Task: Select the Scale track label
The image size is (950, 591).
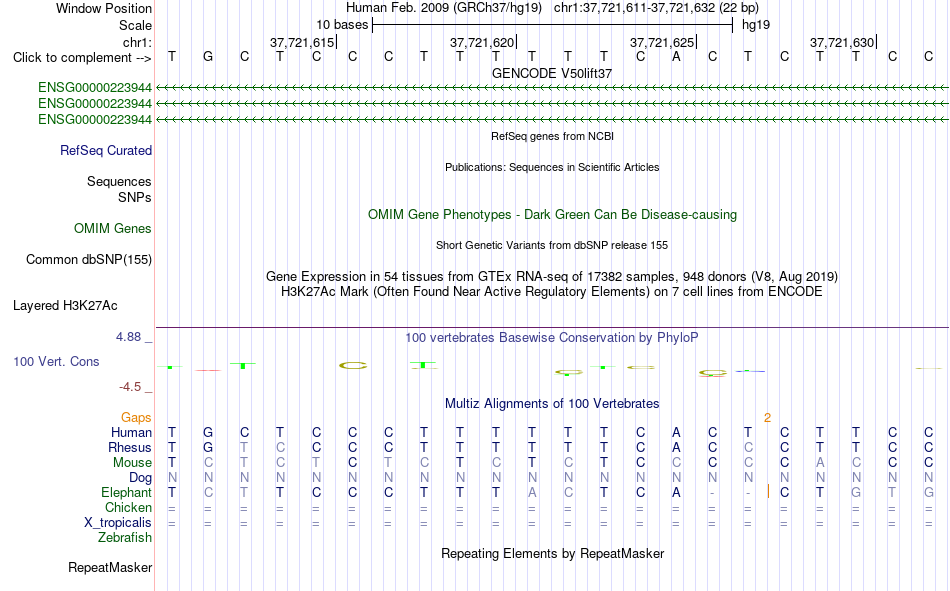Action: (x=135, y=25)
